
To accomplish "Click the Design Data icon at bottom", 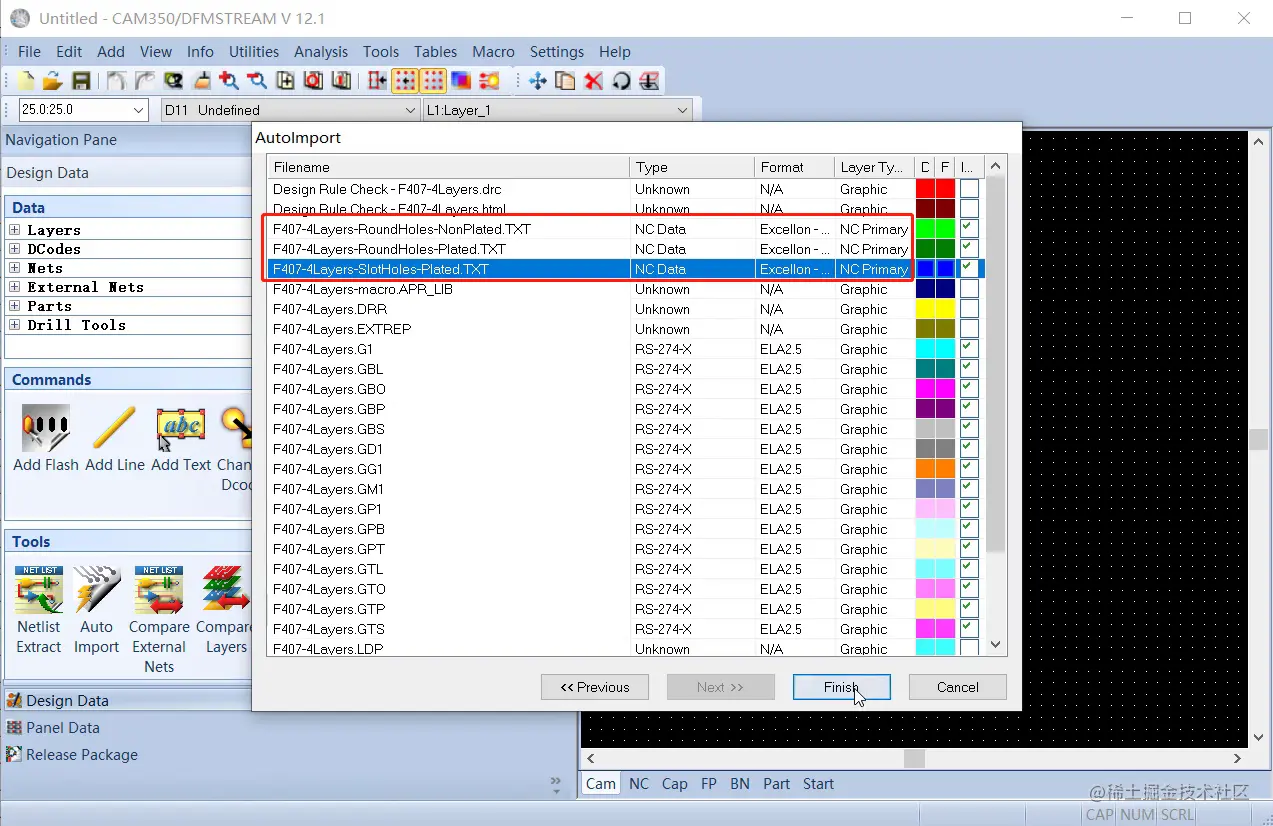I will click(14, 701).
